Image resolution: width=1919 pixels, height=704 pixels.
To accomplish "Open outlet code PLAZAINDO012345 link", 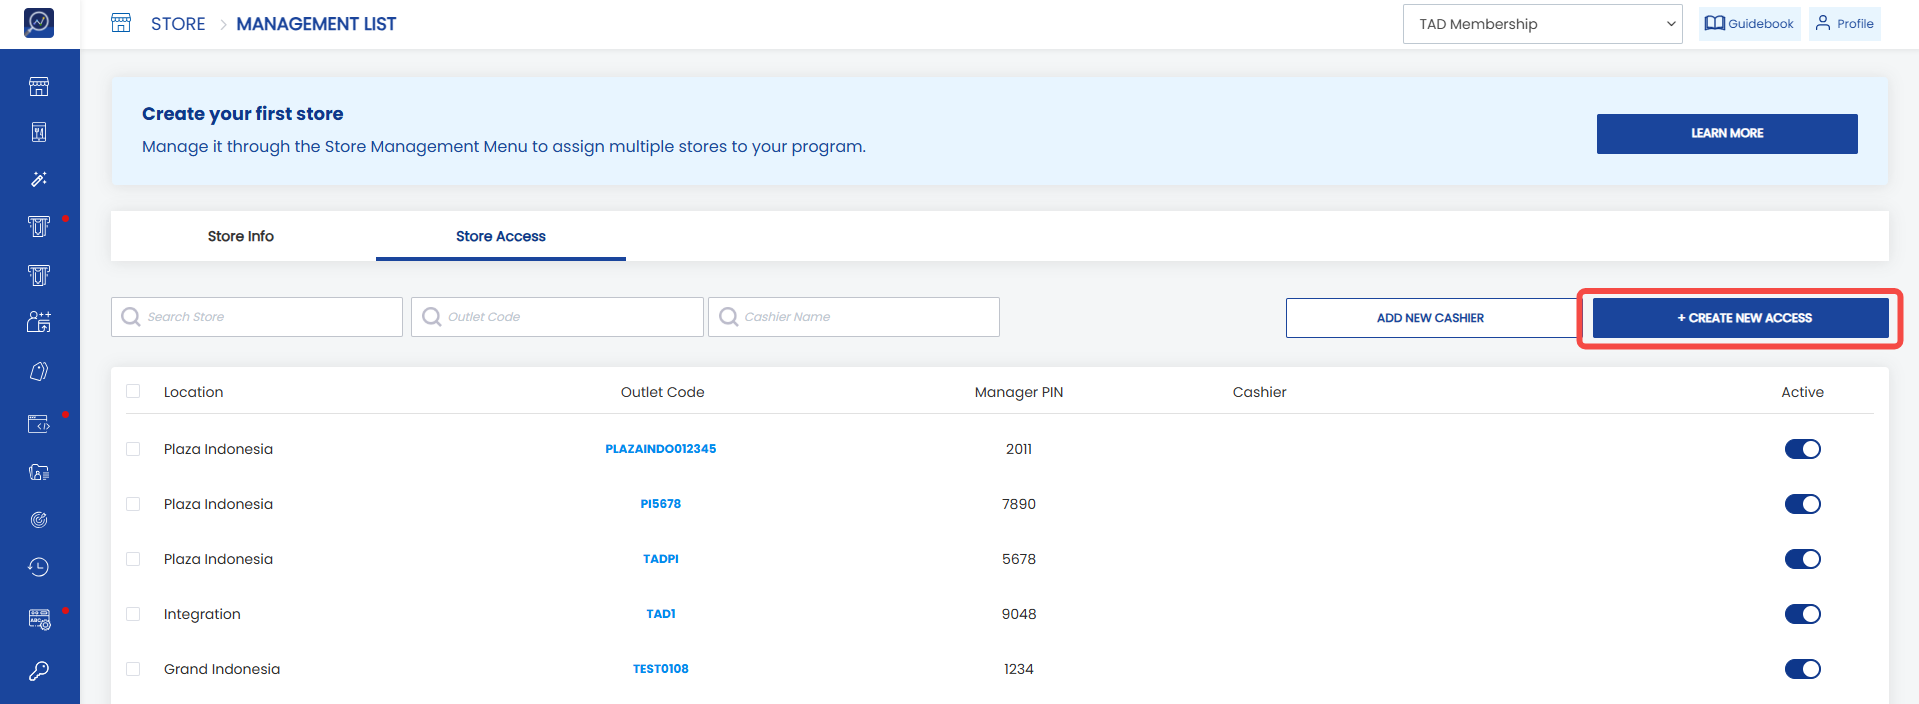I will [661, 449].
